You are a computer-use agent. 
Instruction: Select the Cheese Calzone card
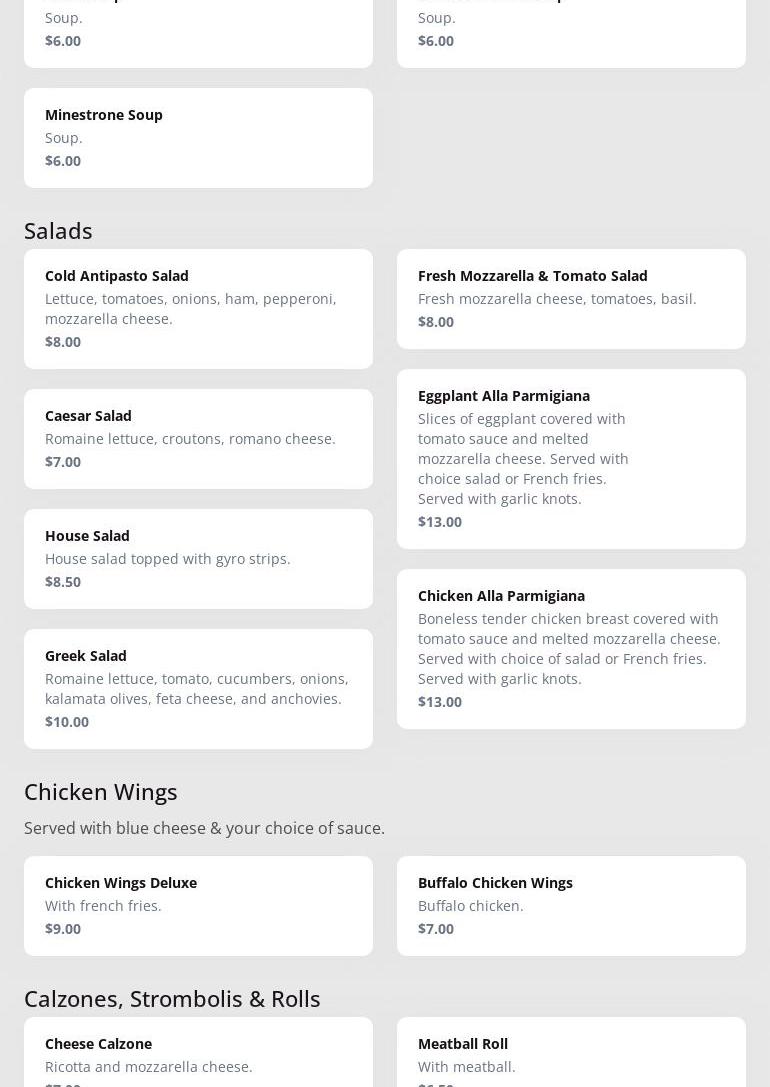(198, 1055)
